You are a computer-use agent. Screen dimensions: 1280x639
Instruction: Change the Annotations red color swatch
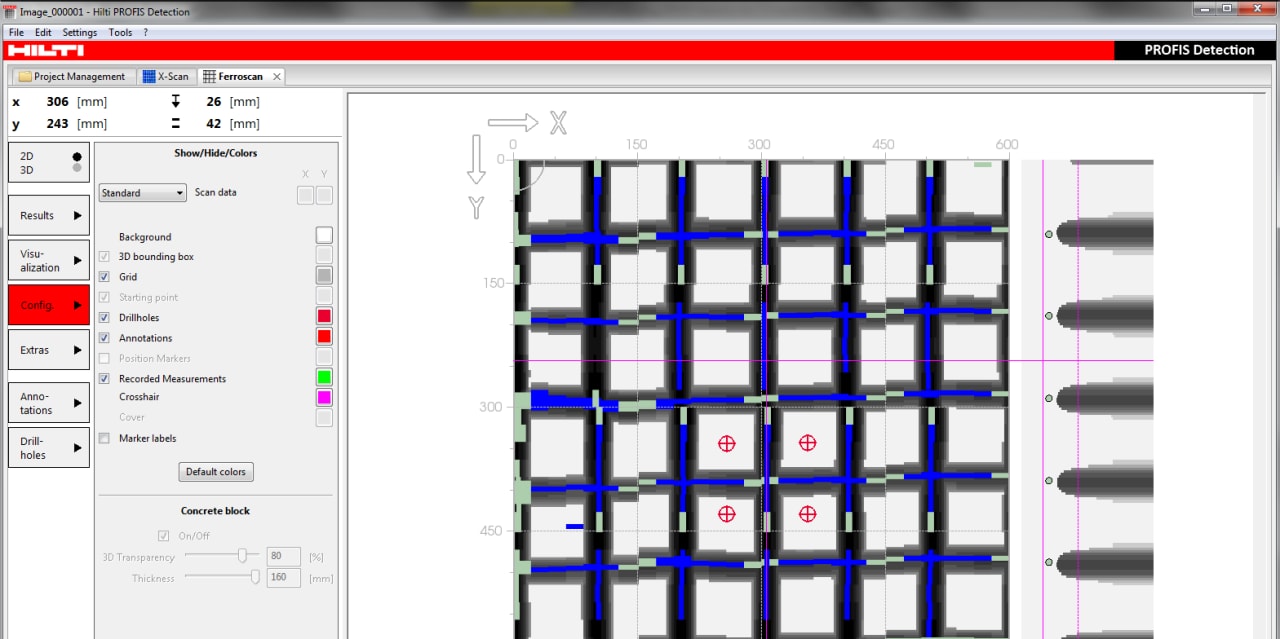click(324, 337)
